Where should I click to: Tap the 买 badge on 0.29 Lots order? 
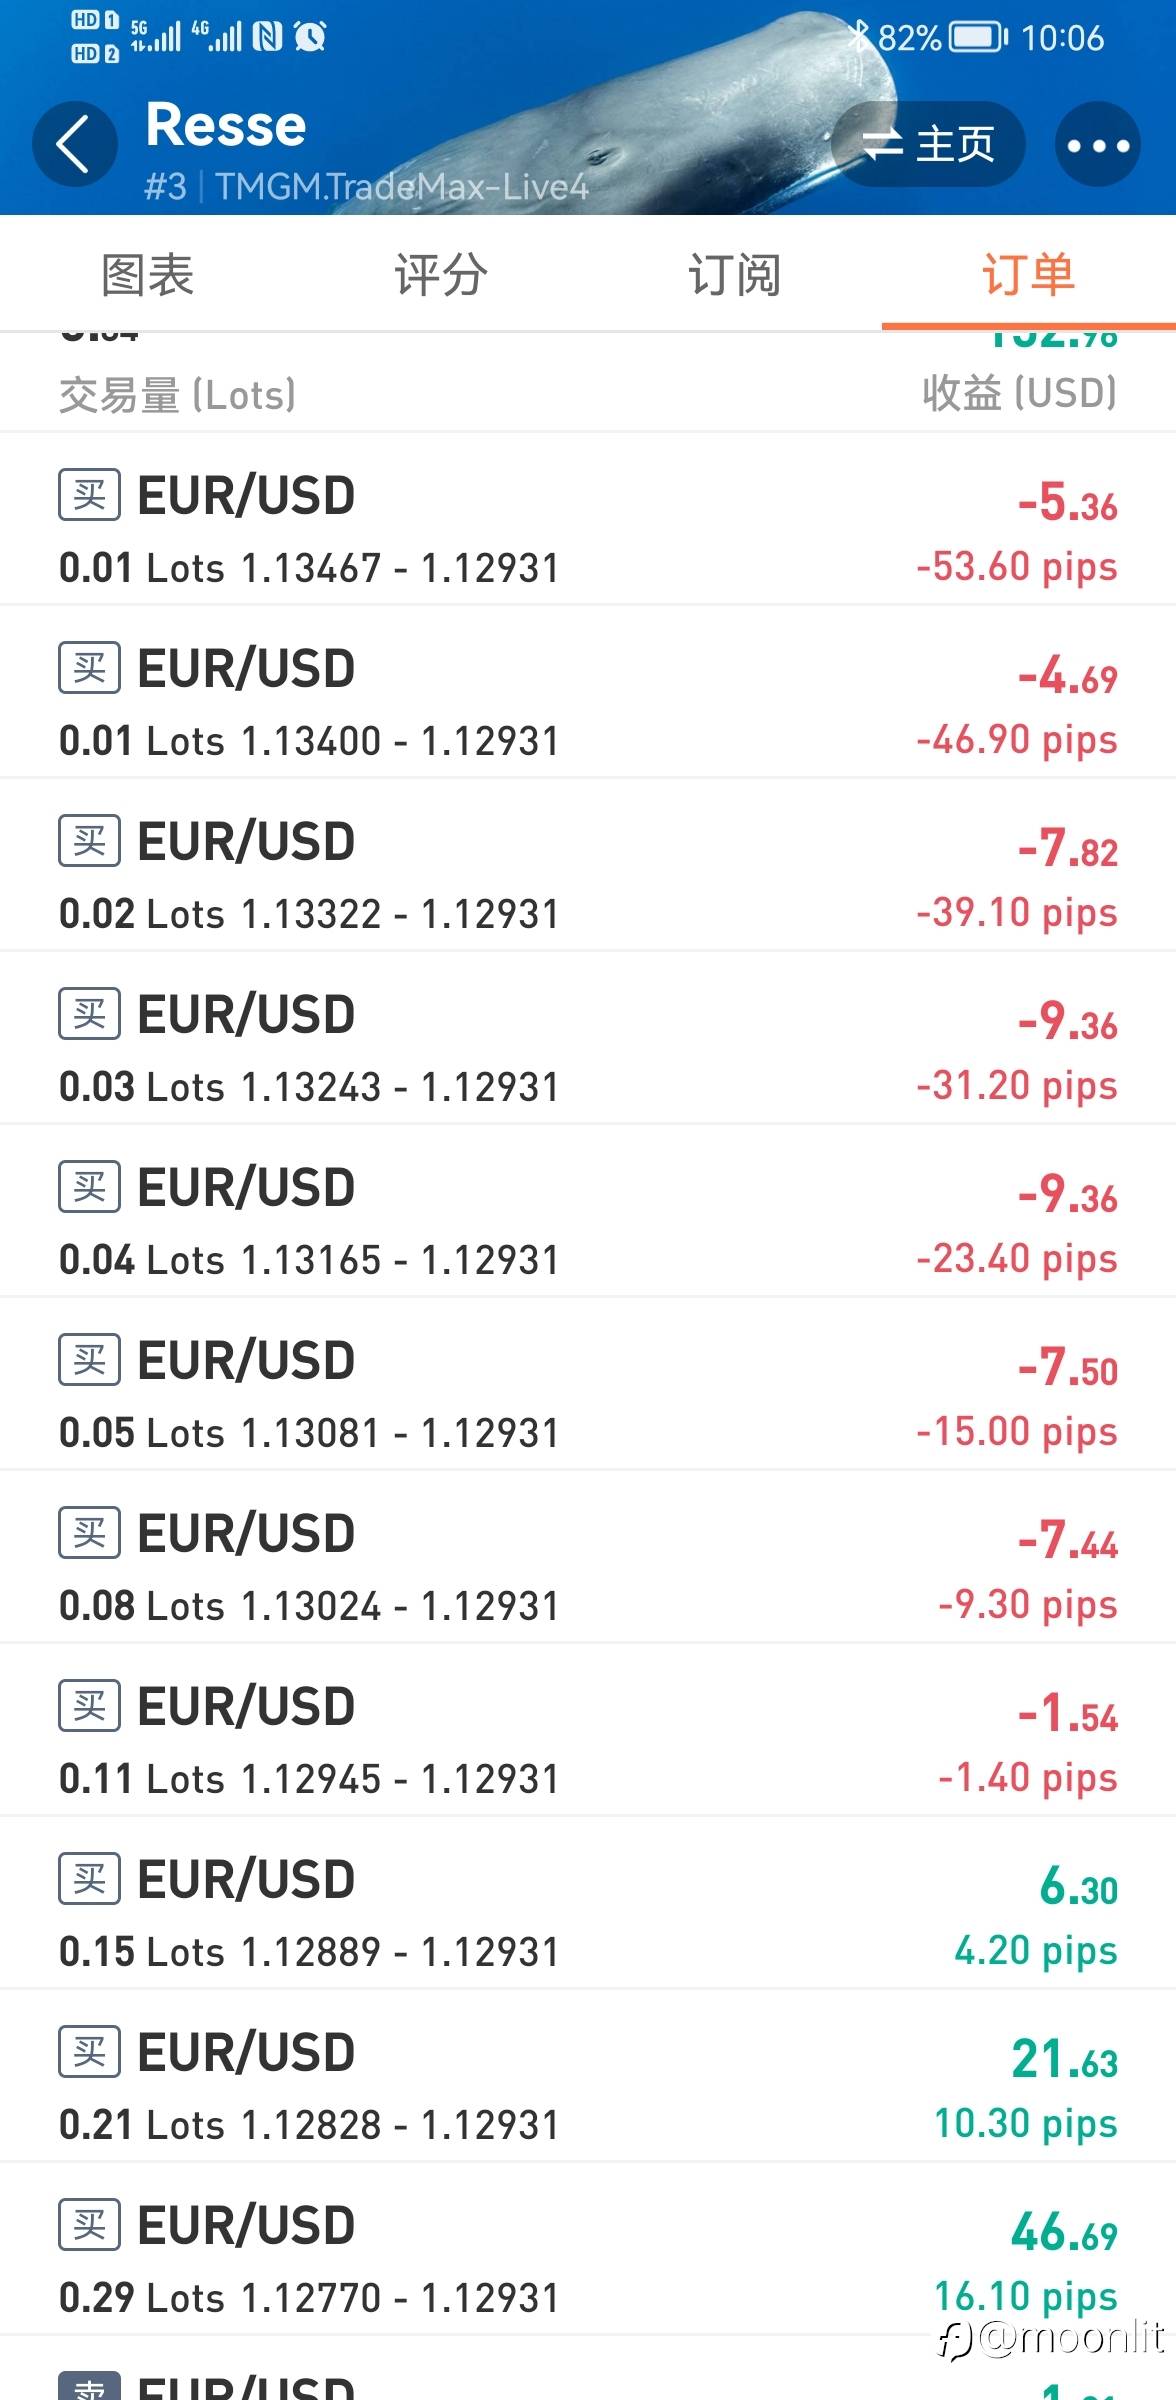(x=89, y=2225)
